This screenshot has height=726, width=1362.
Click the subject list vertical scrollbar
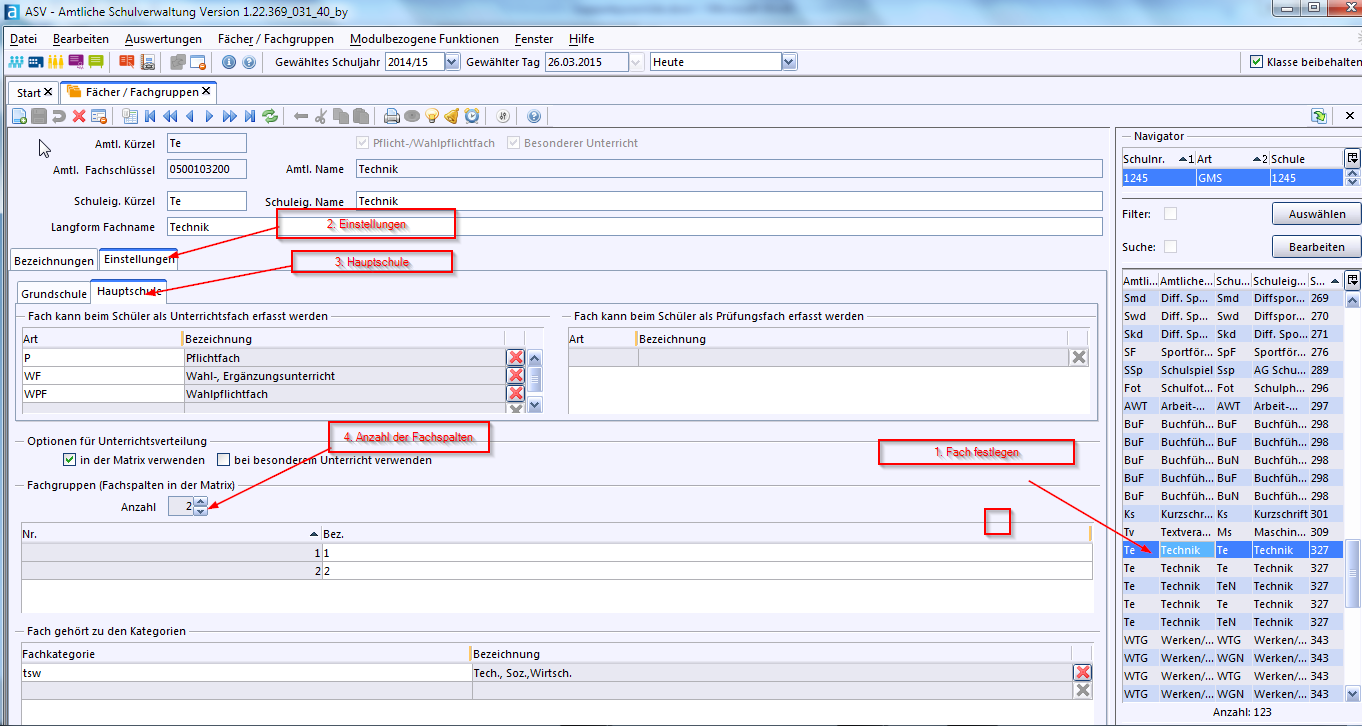(1352, 573)
